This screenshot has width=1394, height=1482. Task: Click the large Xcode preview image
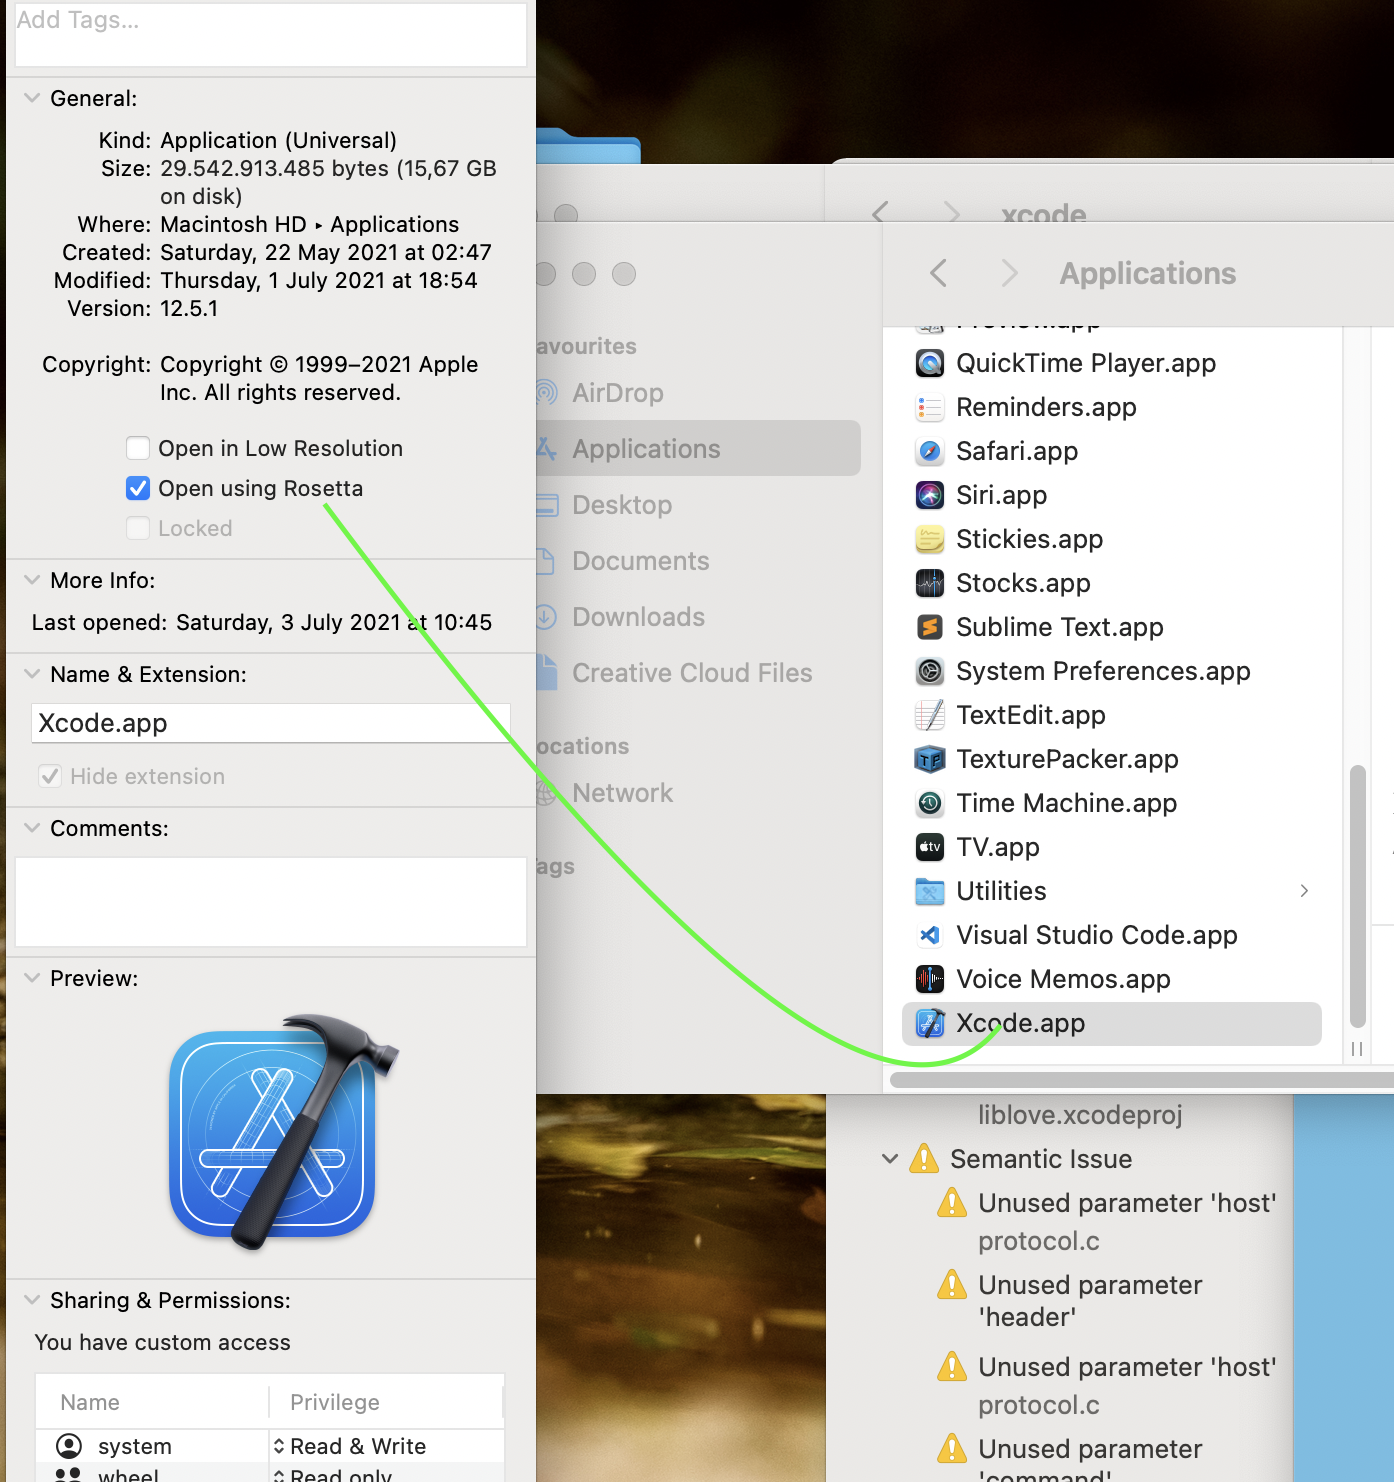coord(284,1132)
